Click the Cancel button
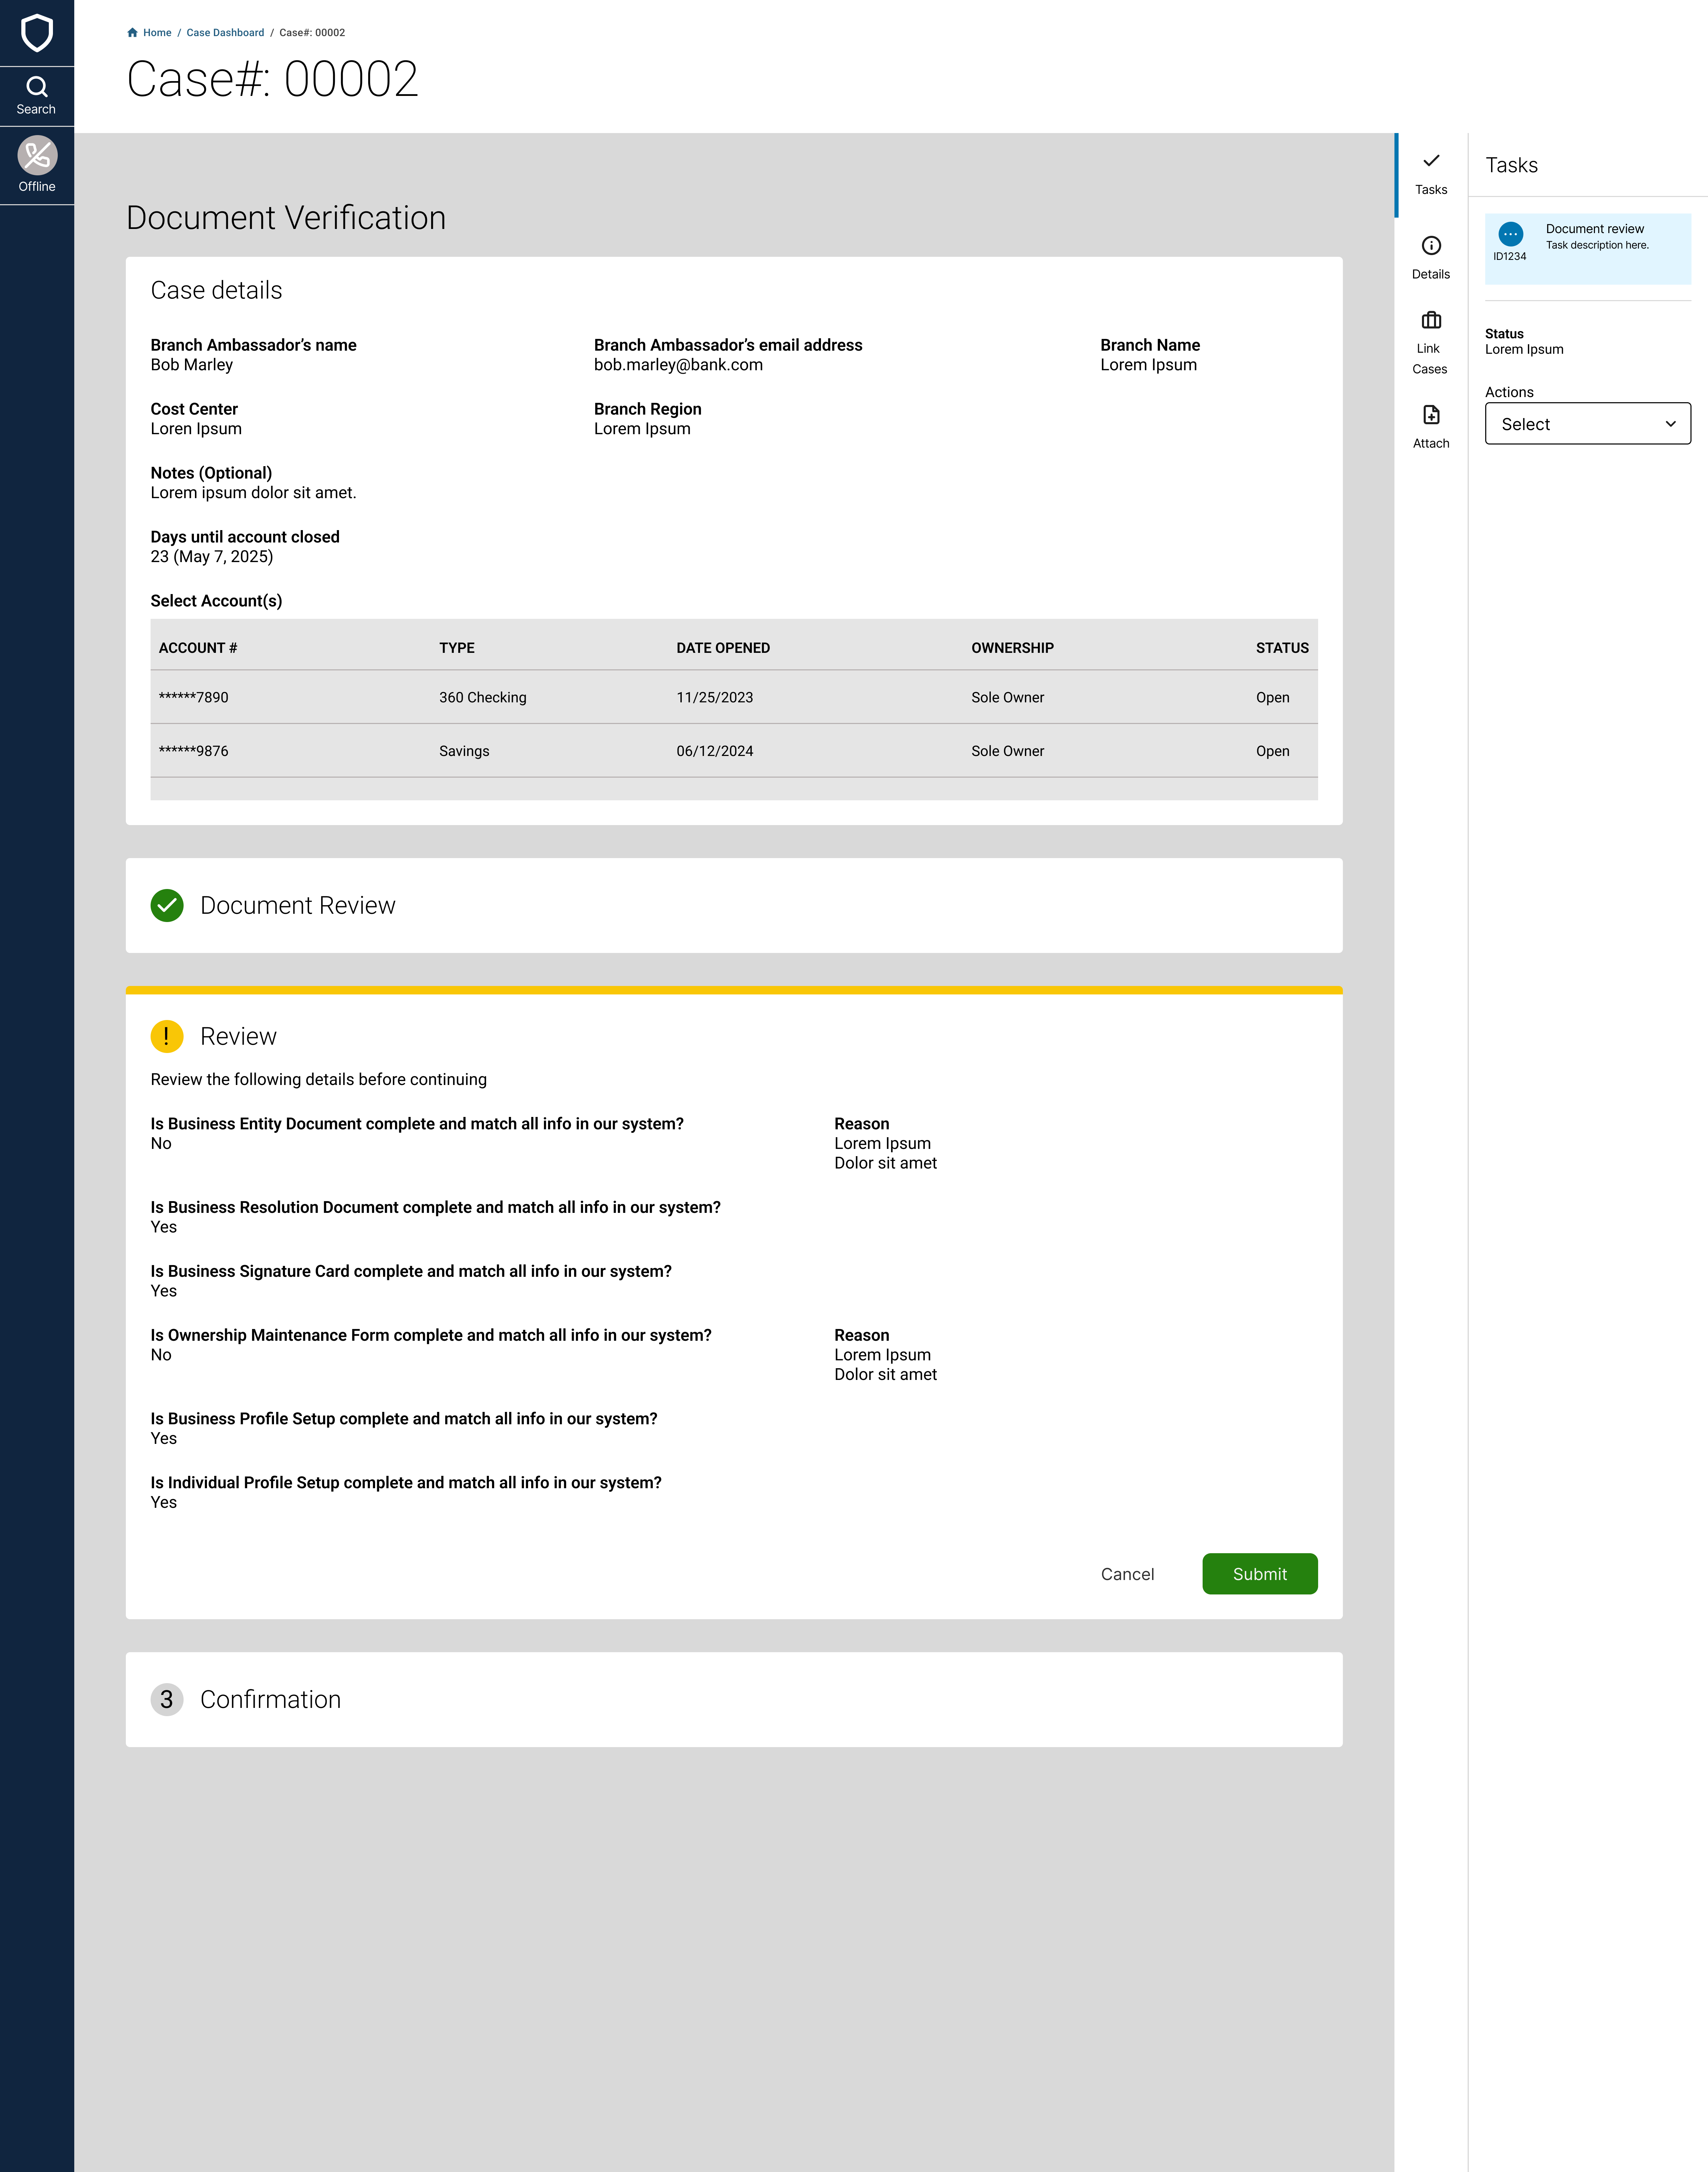The width and height of the screenshot is (1708, 2172). [x=1127, y=1574]
